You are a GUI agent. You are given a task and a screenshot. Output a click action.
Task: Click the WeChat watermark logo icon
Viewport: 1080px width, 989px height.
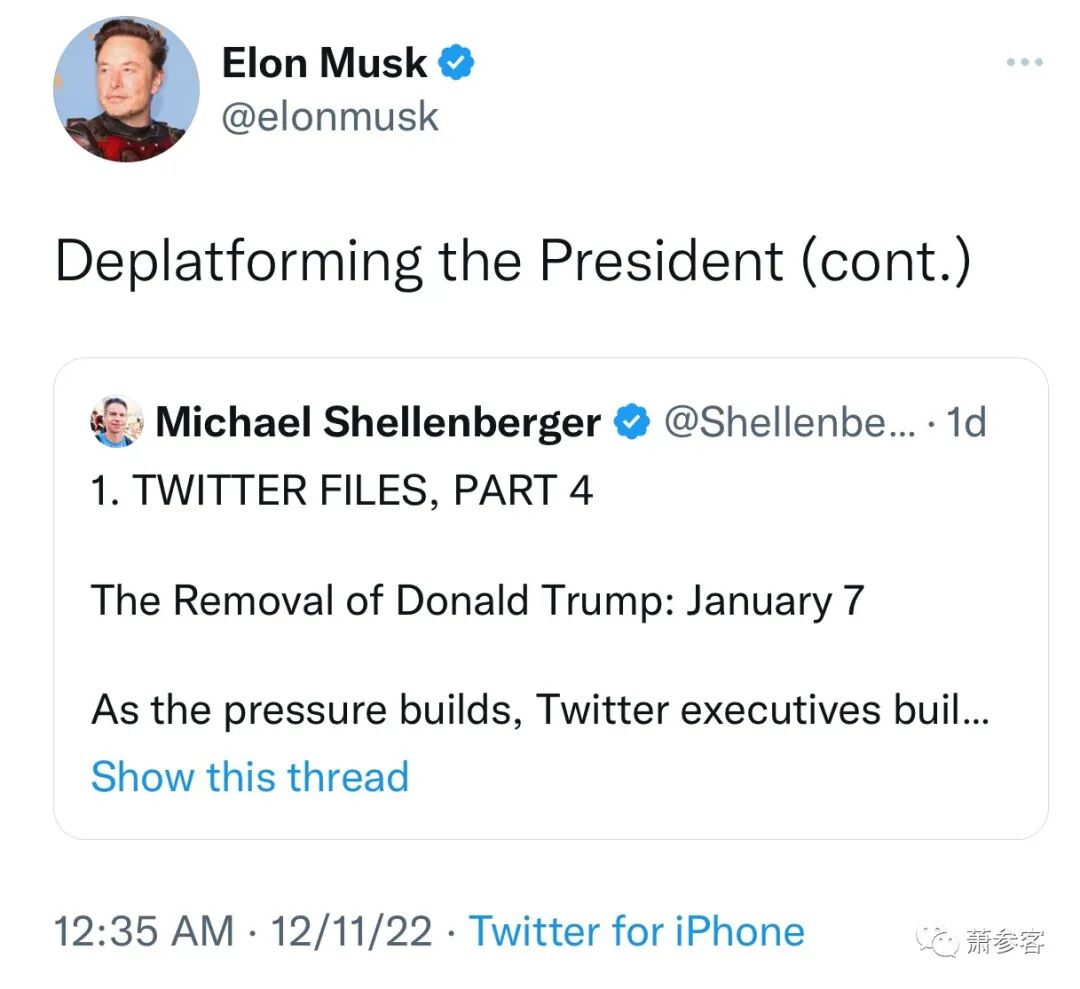939,941
